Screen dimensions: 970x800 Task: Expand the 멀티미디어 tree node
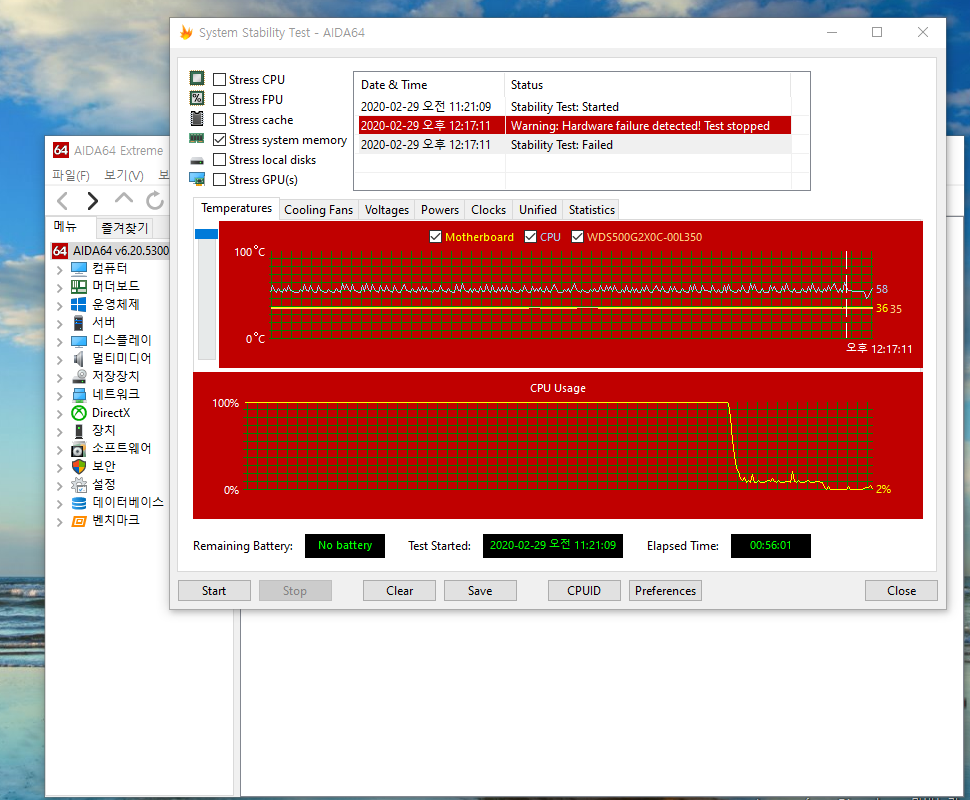(x=59, y=359)
